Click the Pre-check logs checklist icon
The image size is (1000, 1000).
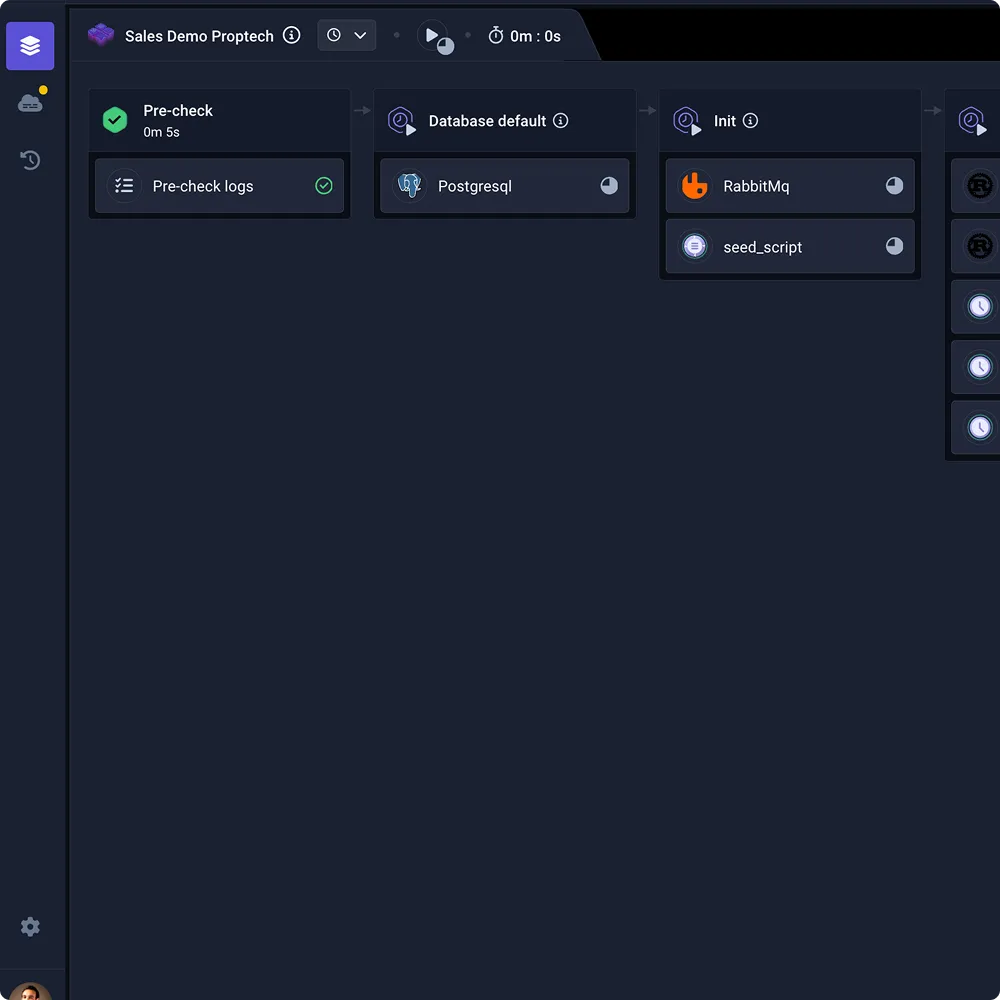(x=124, y=186)
